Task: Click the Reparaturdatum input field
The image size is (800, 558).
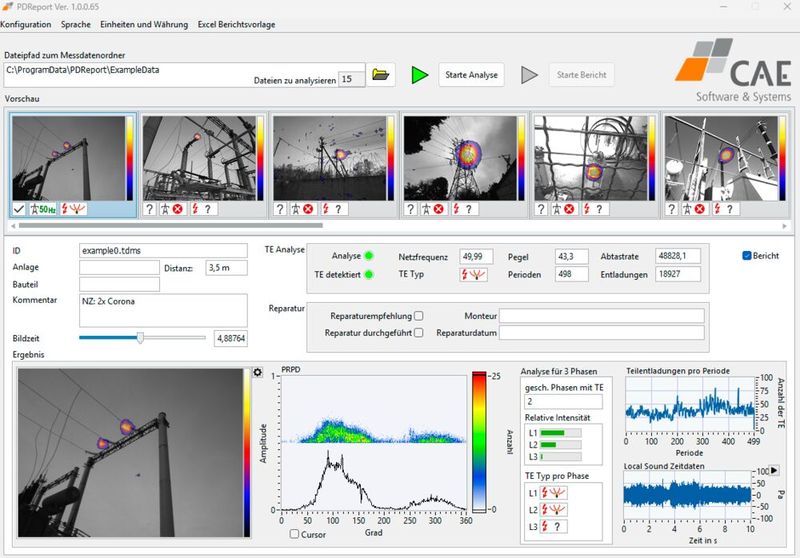Action: (602, 333)
